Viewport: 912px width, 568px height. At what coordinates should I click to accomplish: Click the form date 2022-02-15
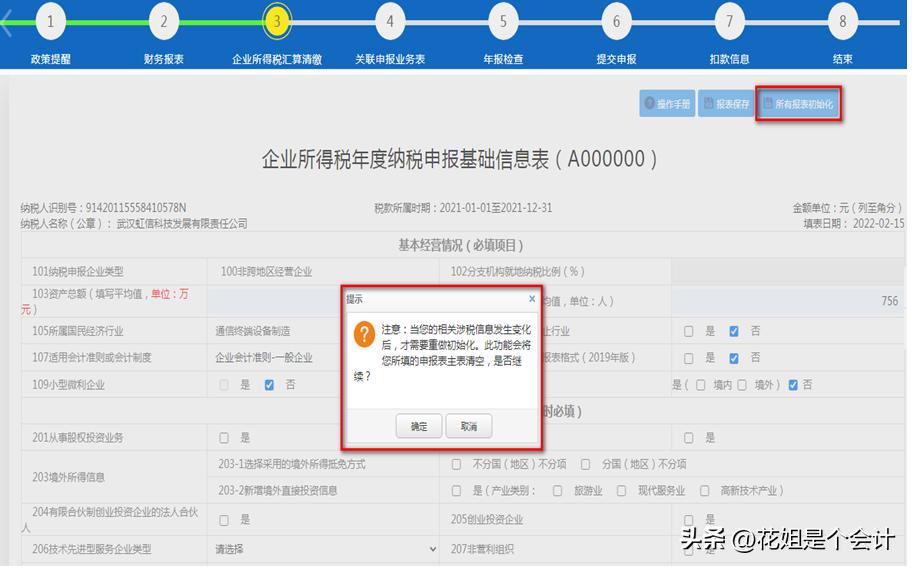point(878,223)
